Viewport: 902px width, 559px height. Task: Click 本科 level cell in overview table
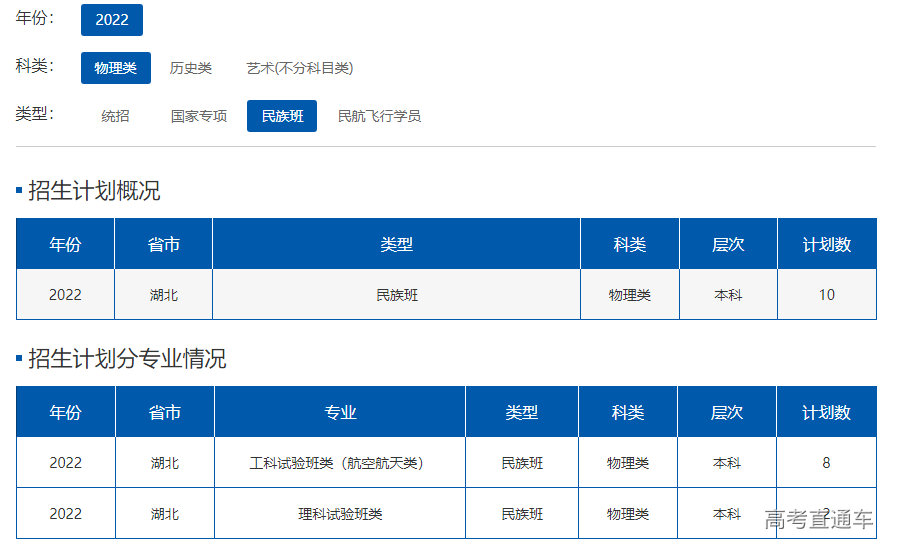(728, 295)
